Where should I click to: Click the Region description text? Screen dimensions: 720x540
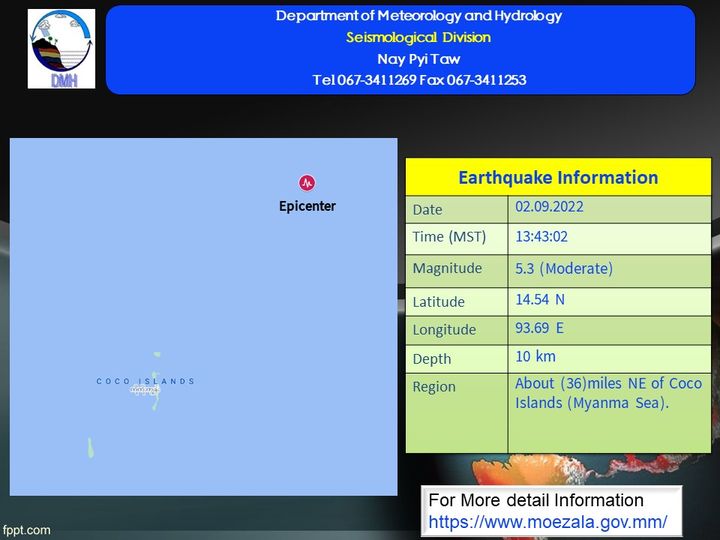click(608, 393)
